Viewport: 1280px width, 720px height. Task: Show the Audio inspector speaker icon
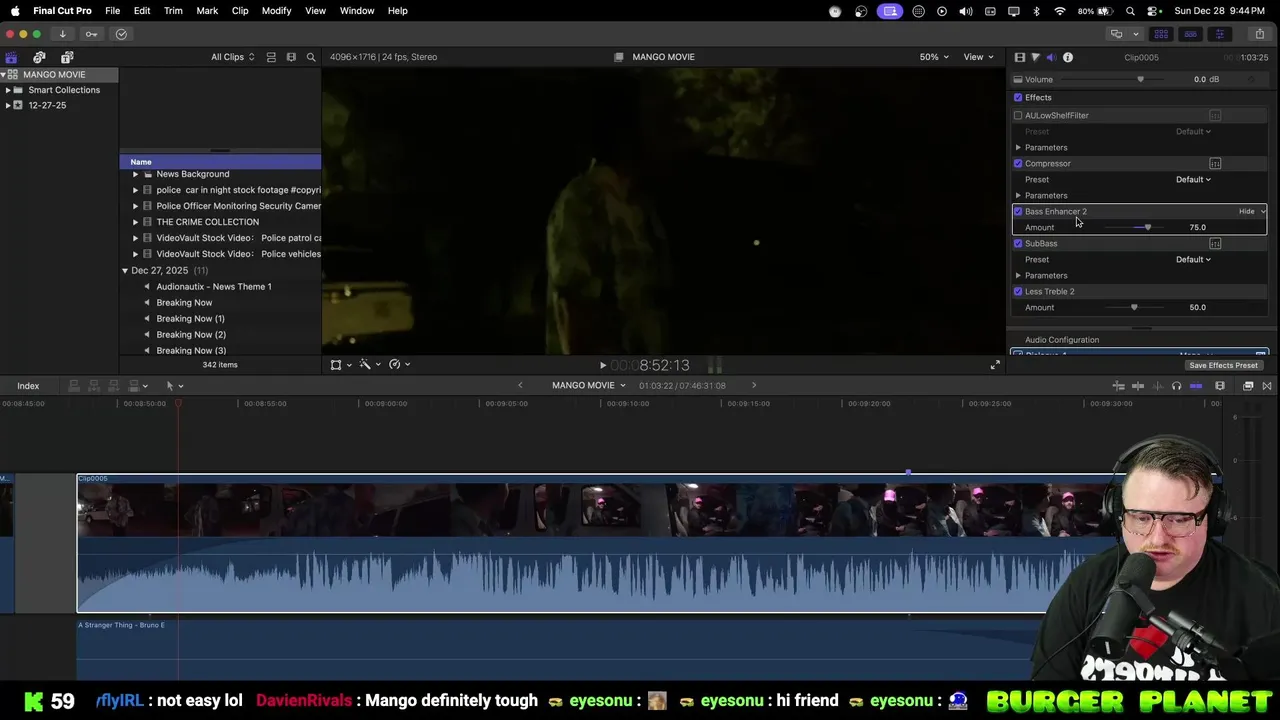point(1051,57)
